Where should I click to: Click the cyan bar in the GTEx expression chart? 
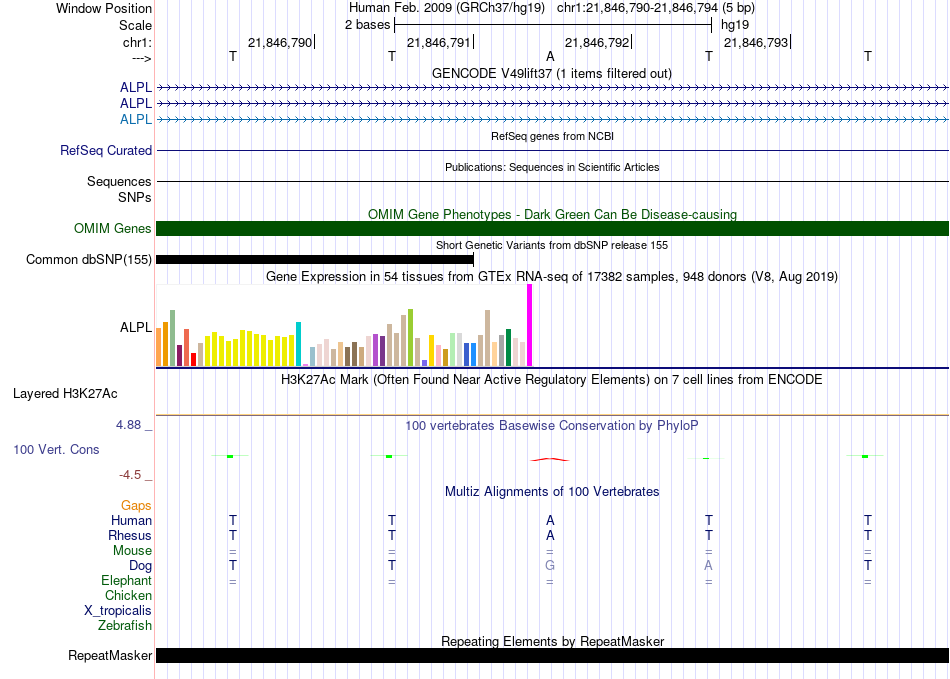pyautogui.click(x=298, y=344)
